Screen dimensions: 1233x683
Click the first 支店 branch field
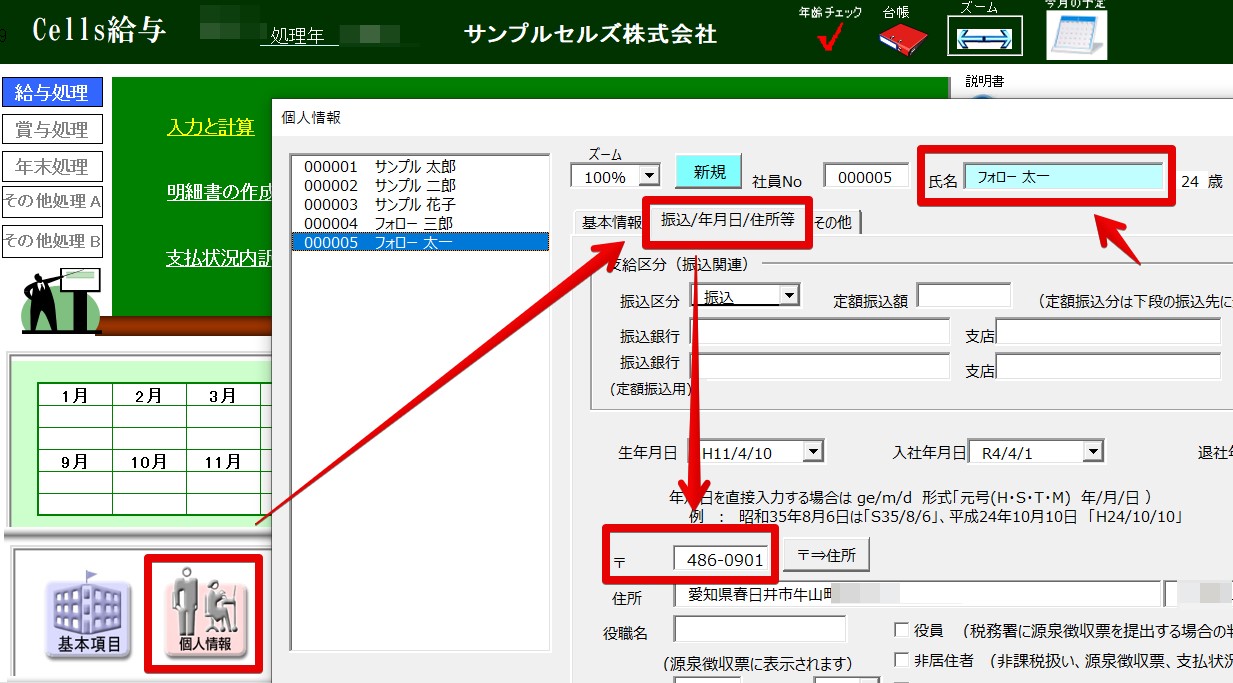point(1108,332)
